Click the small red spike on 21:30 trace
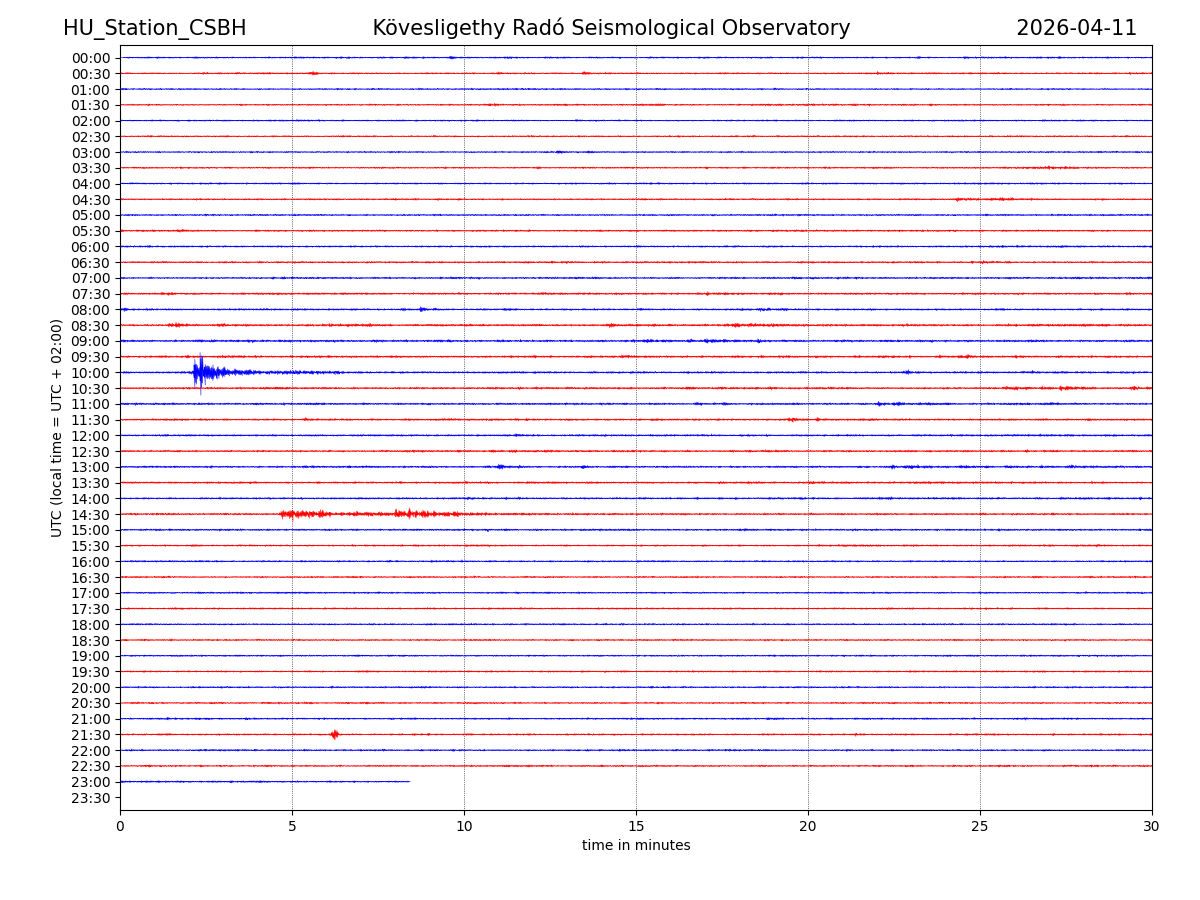Viewport: 1200px width, 900px height. pyautogui.click(x=334, y=734)
